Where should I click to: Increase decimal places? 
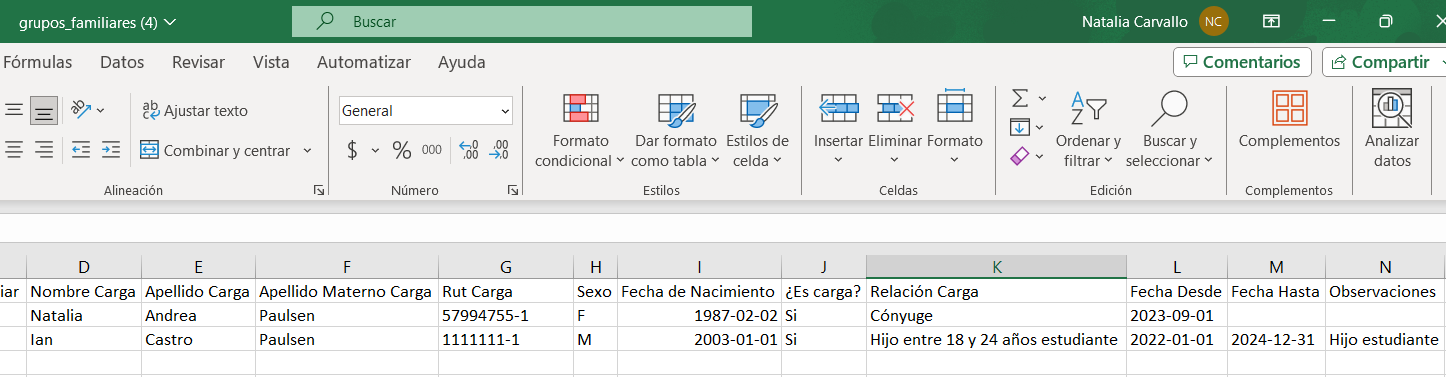tap(468, 150)
